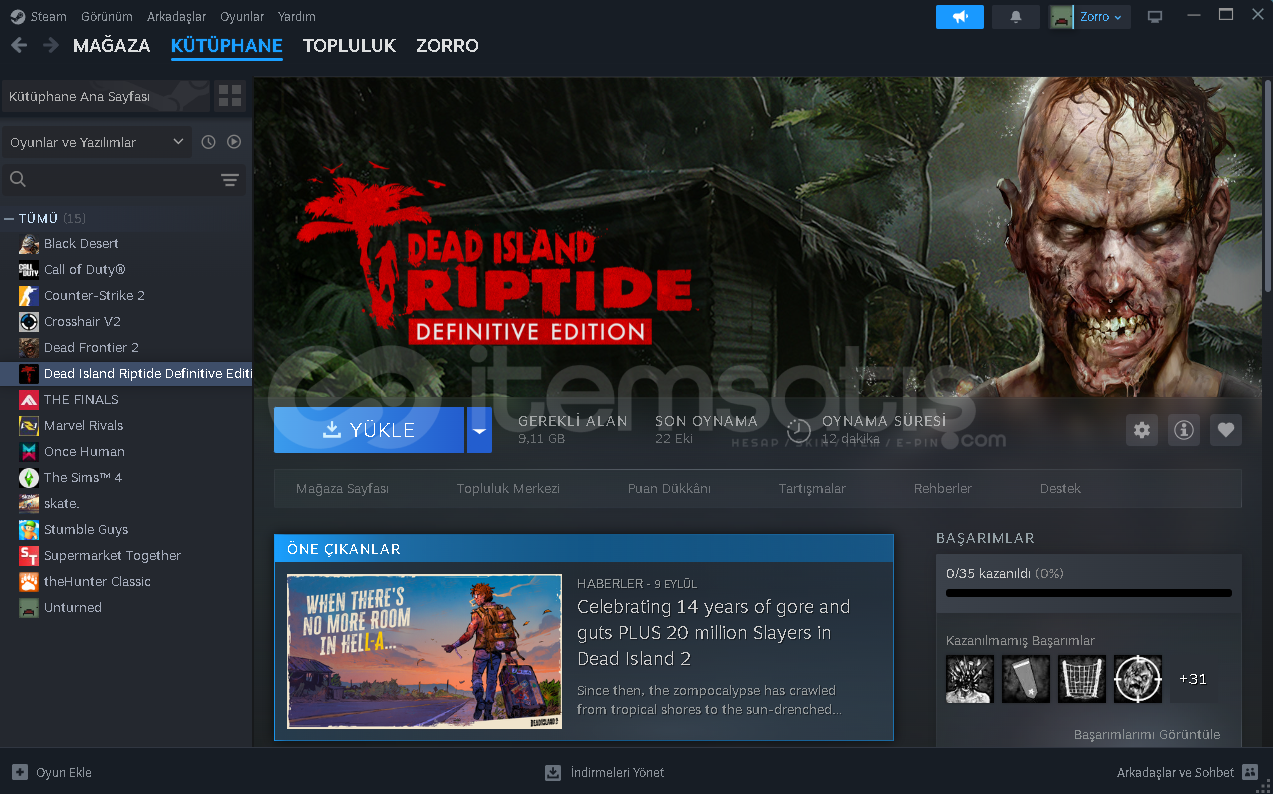The image size is (1273, 794).
Task: Collapse the TÜMÜ game list section
Action: pos(9,218)
